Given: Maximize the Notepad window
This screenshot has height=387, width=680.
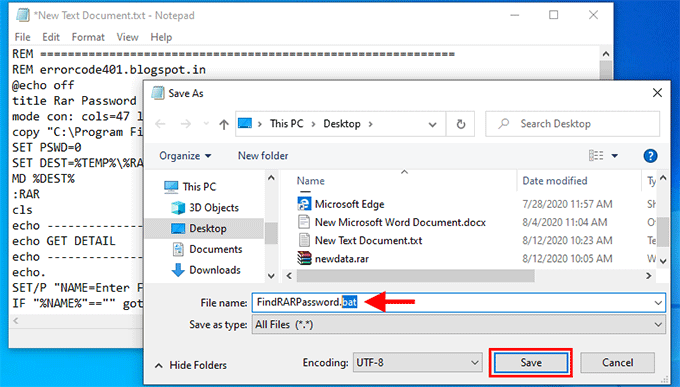Looking at the screenshot, I should [553, 15].
